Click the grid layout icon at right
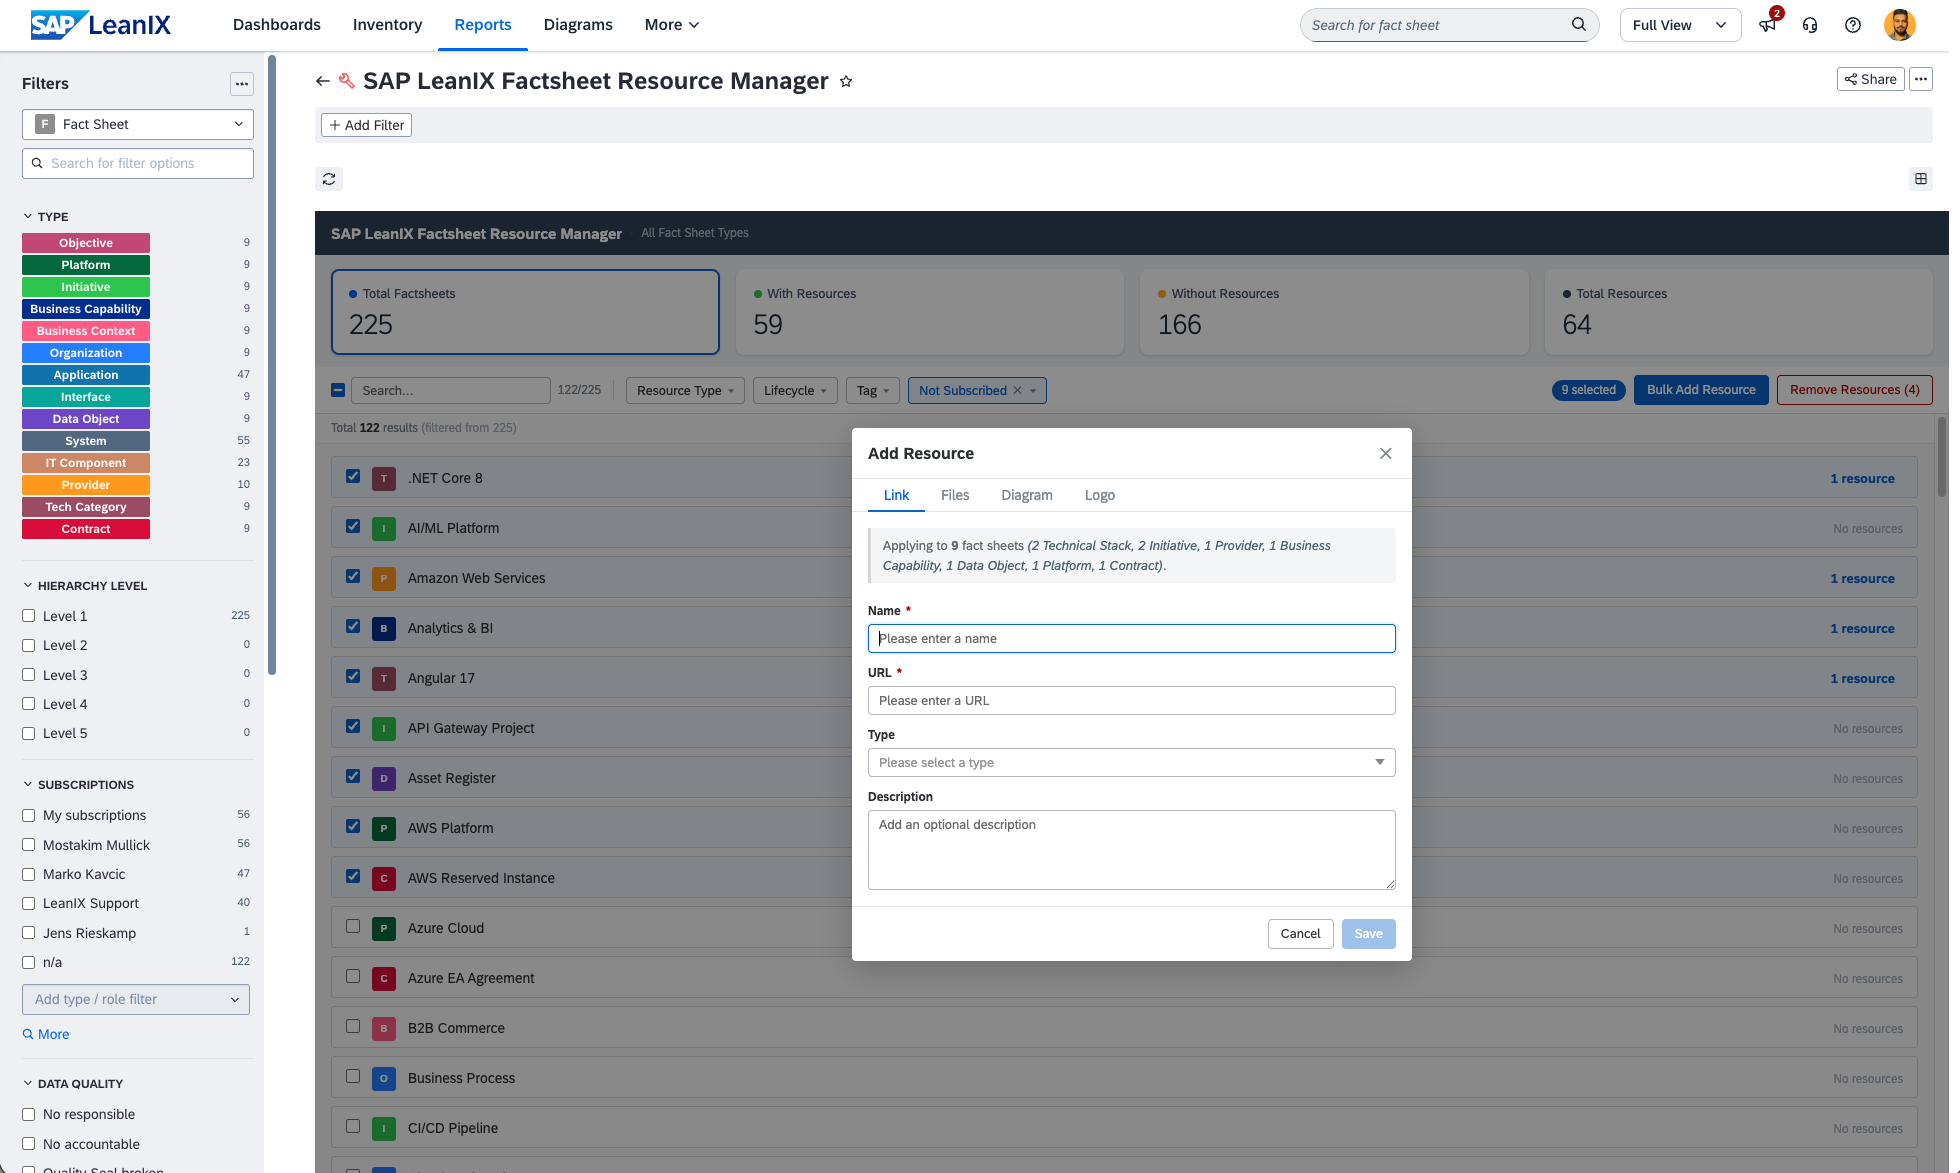1960x1173 pixels. [1921, 179]
